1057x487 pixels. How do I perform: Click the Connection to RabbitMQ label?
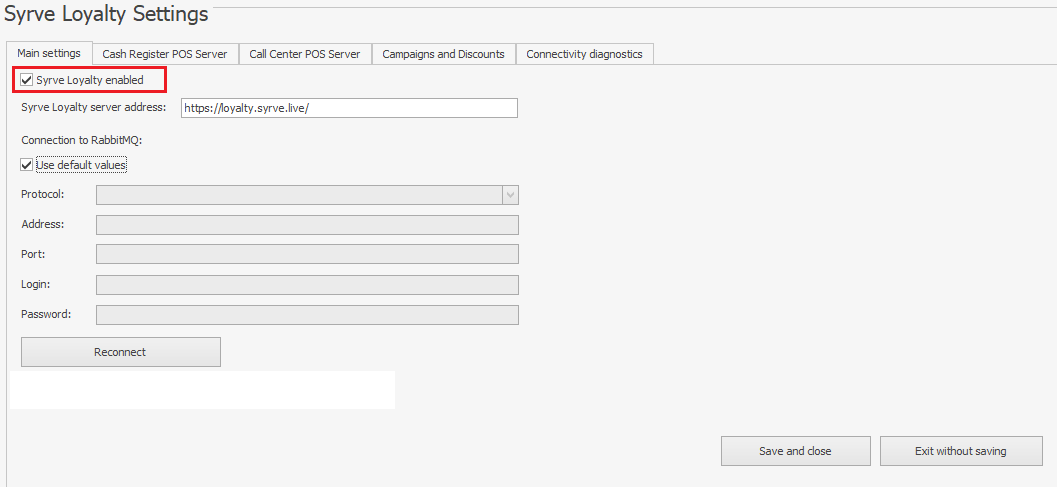tap(81, 140)
